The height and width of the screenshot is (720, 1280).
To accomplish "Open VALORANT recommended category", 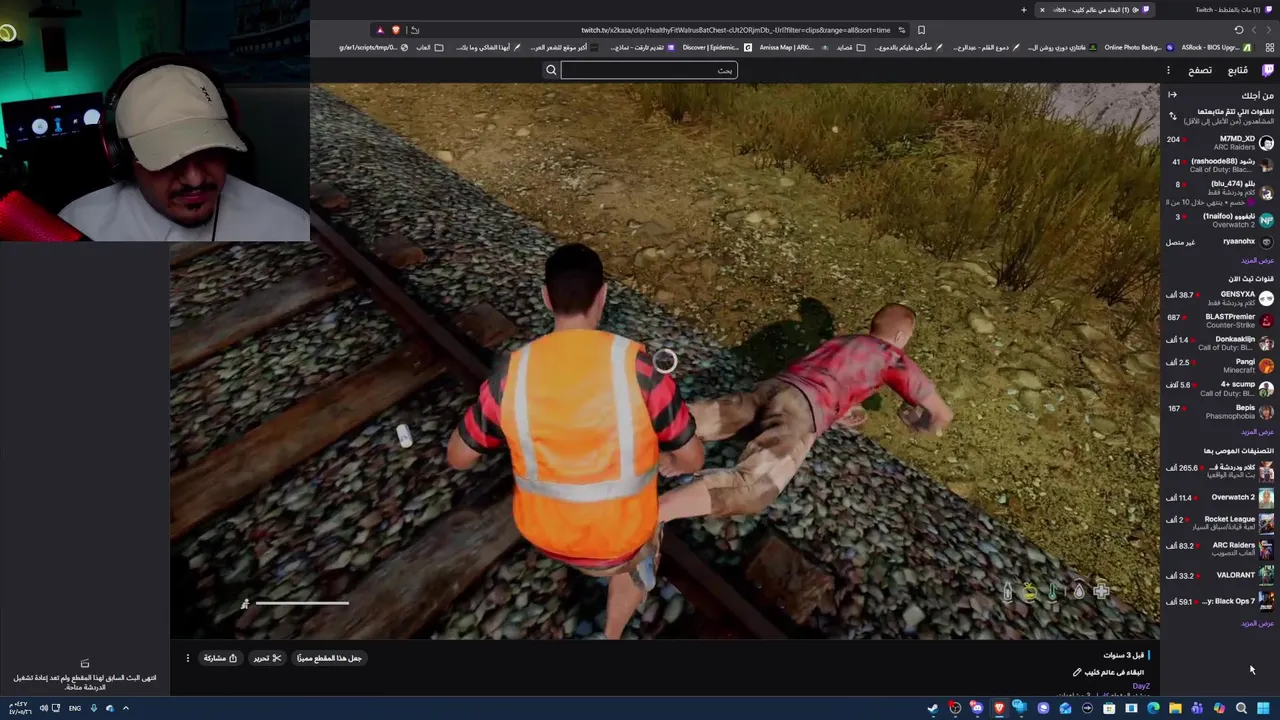I will pos(1220,575).
